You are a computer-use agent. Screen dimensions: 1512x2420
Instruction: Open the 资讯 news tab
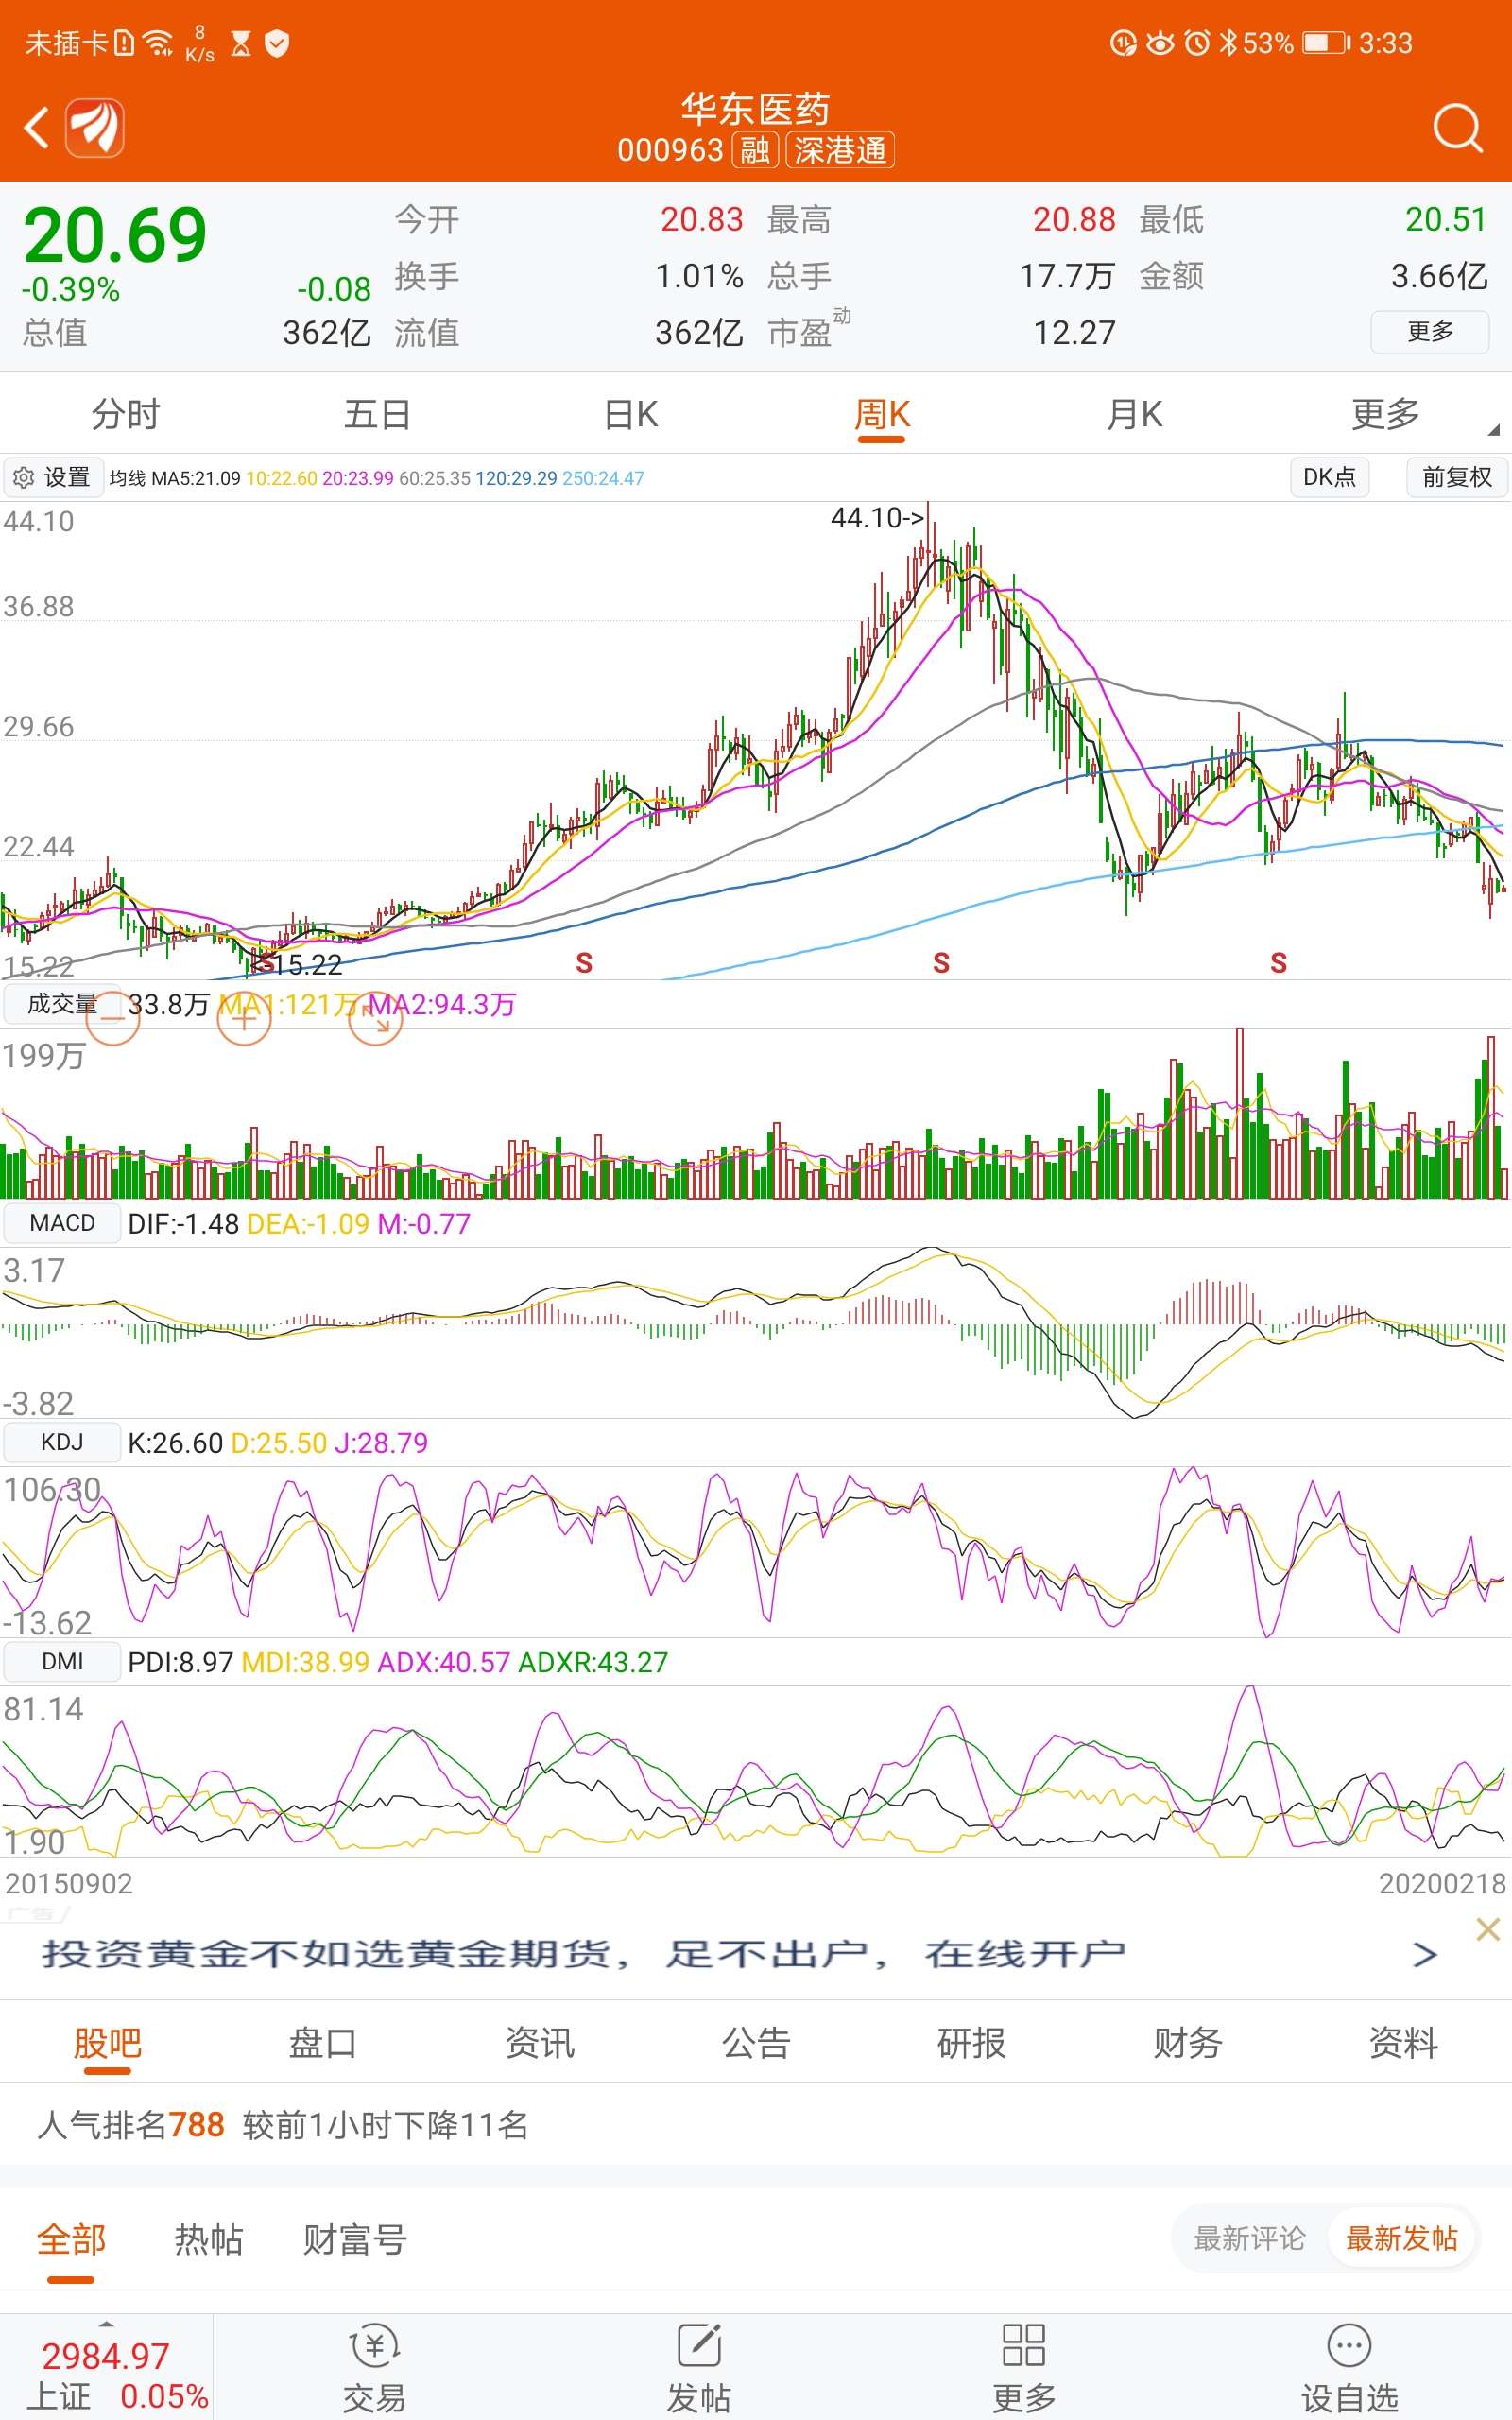tap(540, 2043)
